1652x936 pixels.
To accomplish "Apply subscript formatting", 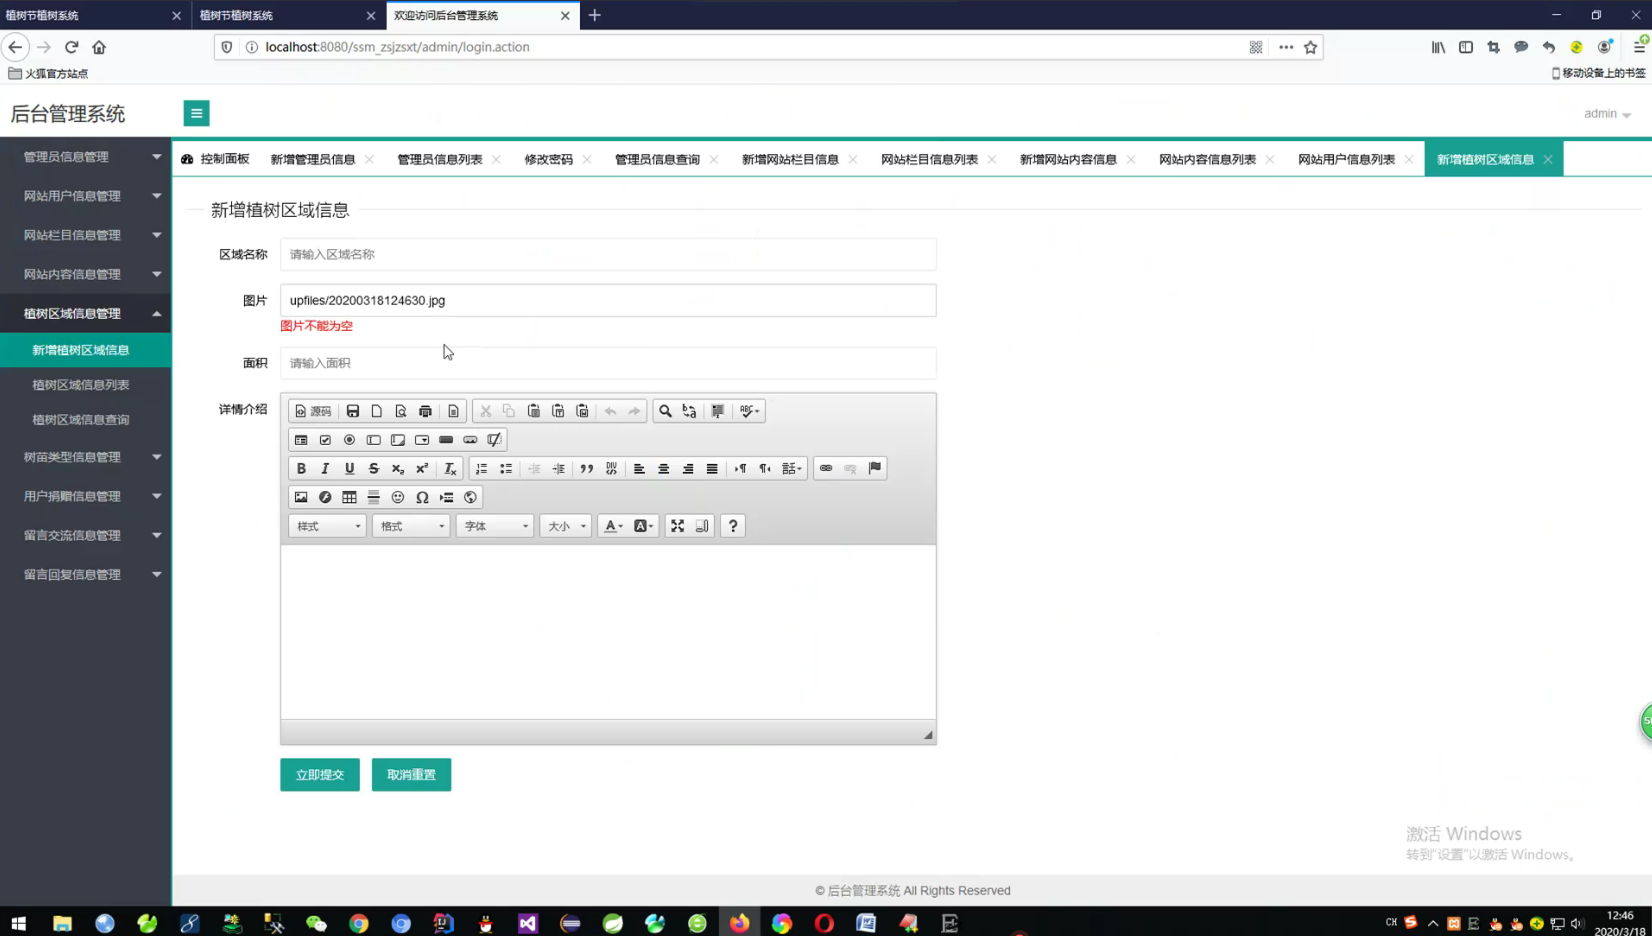I will click(398, 468).
